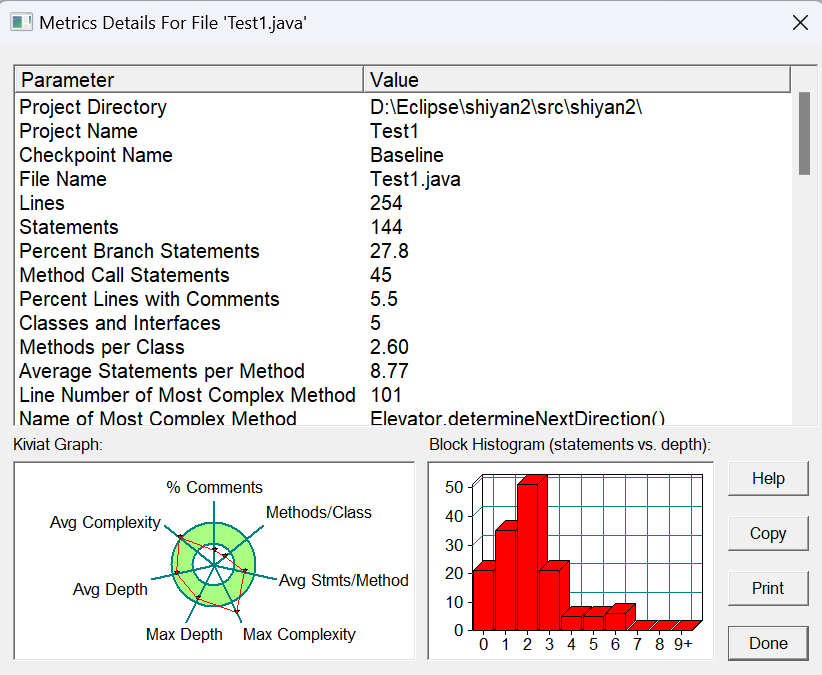Click the histogram bar for depth 1
The height and width of the screenshot is (675, 822).
click(x=505, y=580)
